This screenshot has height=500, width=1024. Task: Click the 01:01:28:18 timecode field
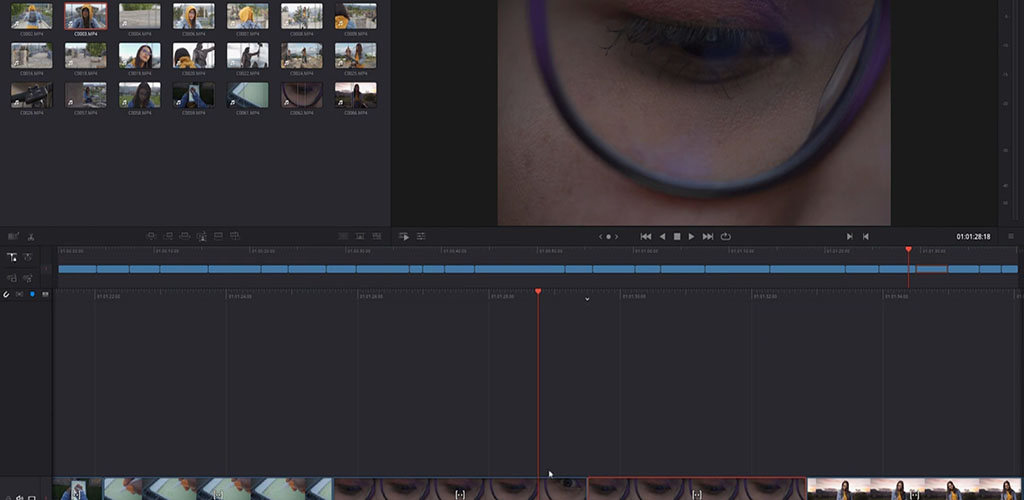point(972,237)
